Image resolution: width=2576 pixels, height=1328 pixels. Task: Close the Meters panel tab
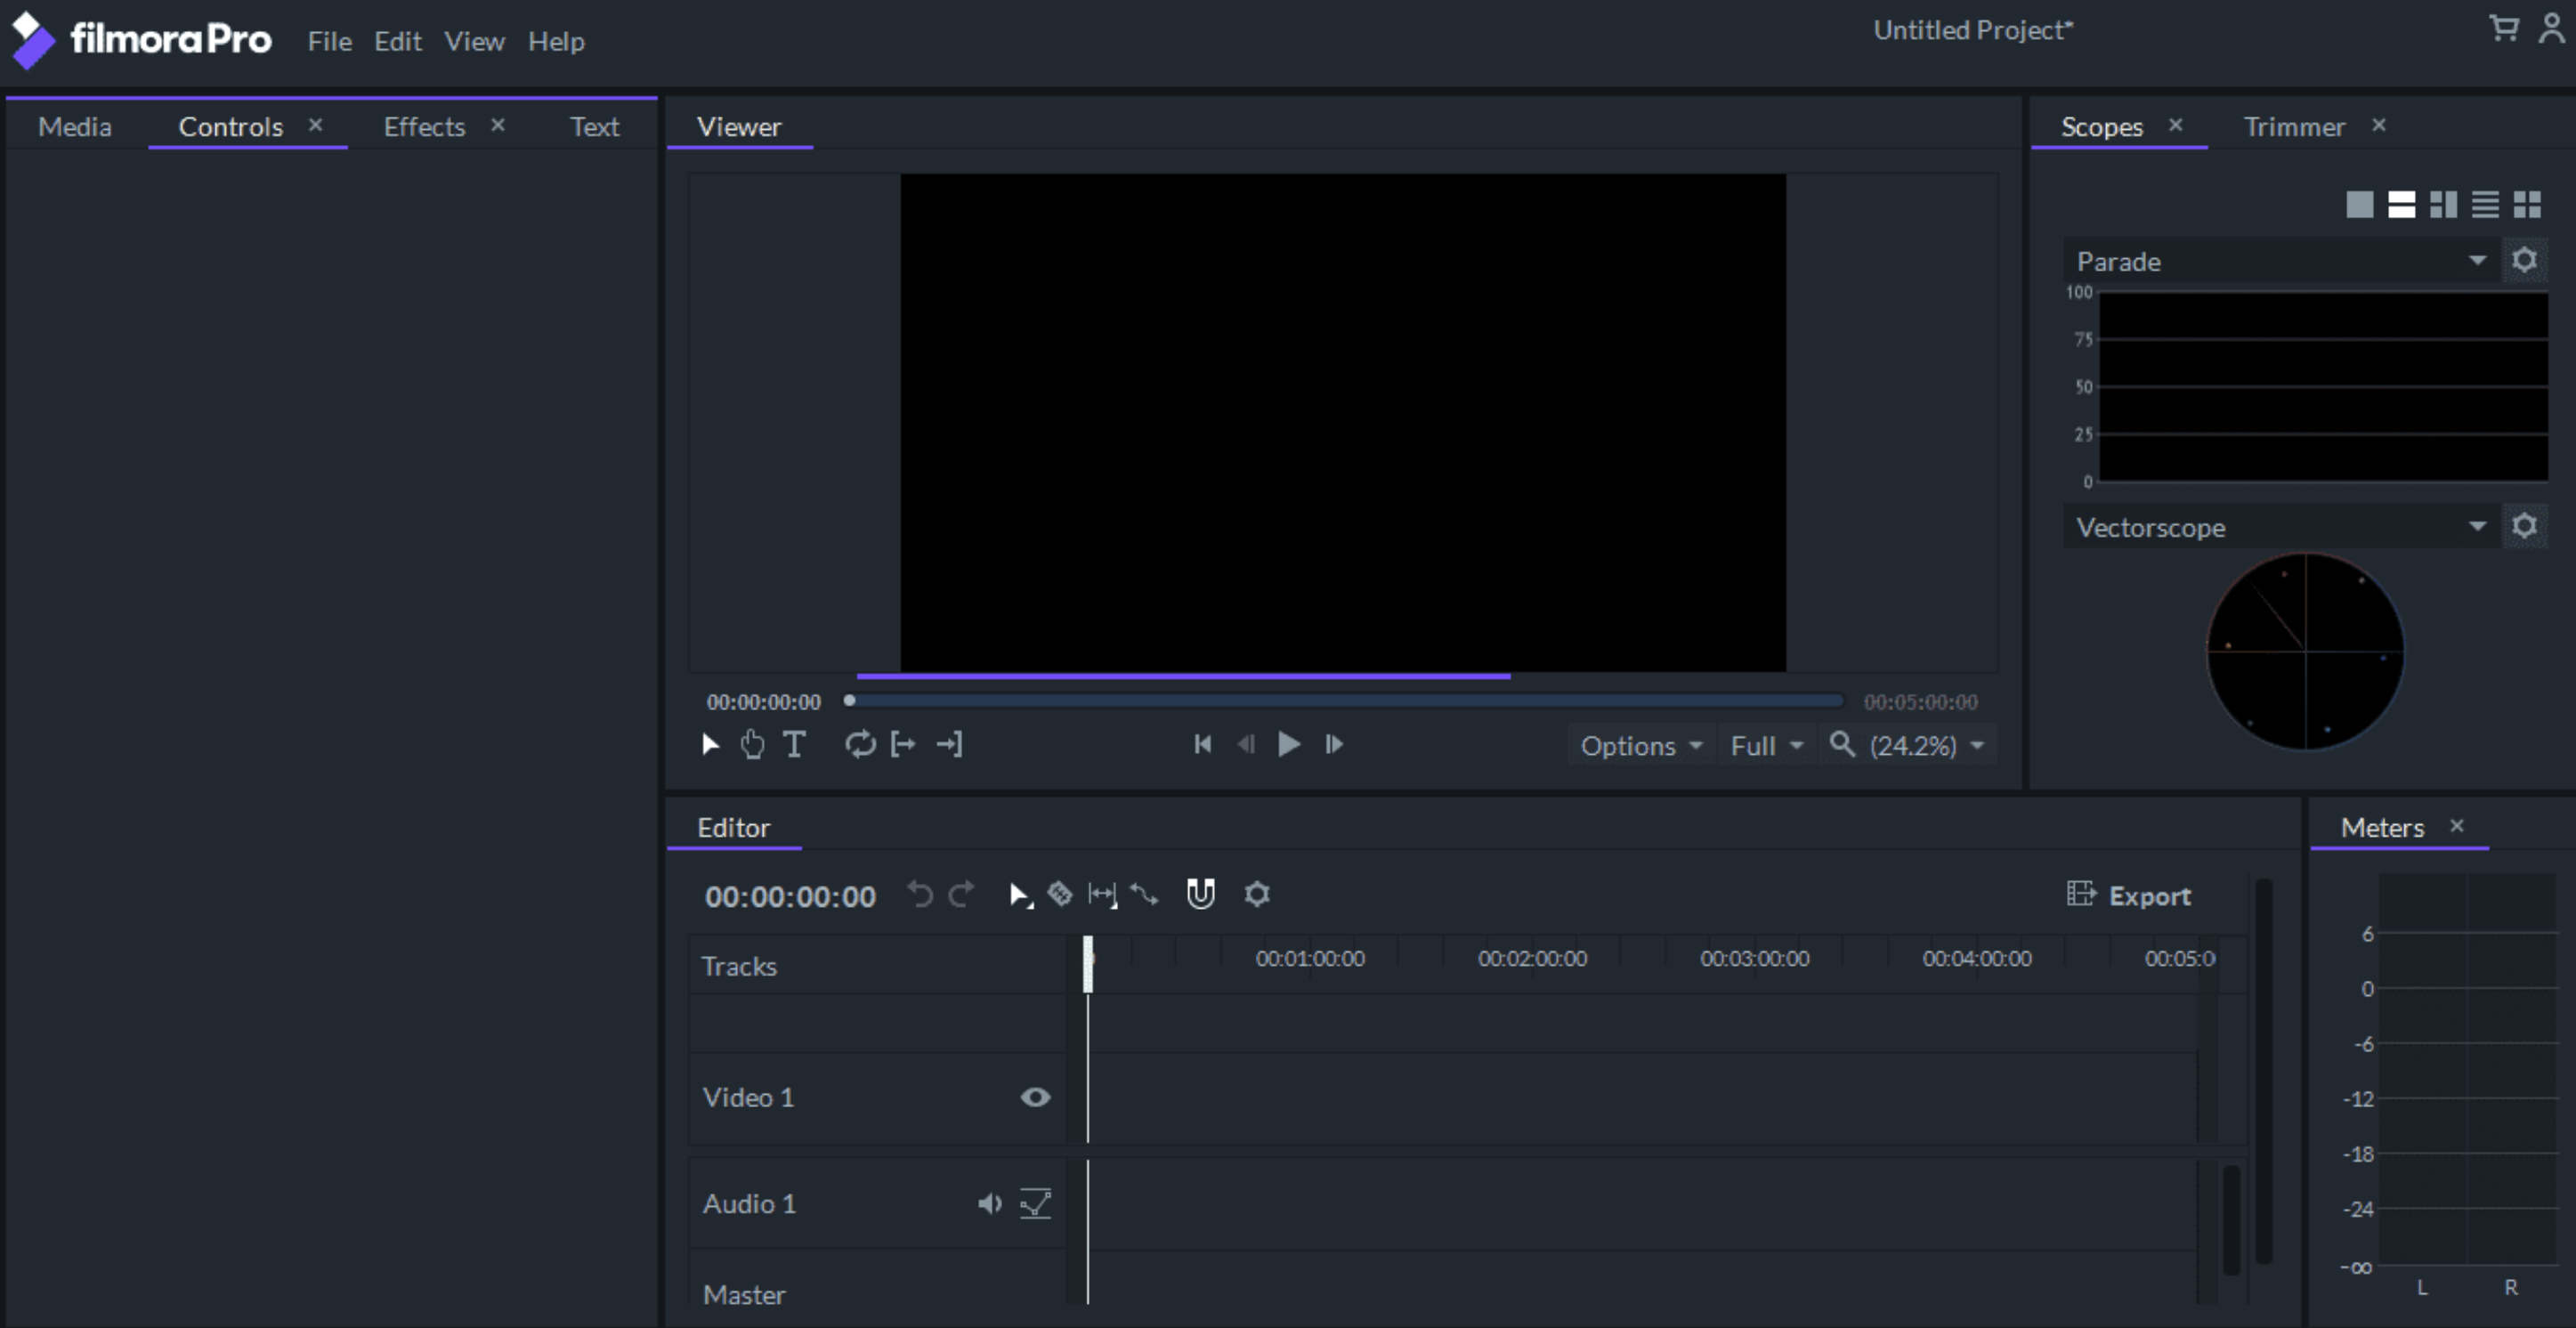[2457, 825]
